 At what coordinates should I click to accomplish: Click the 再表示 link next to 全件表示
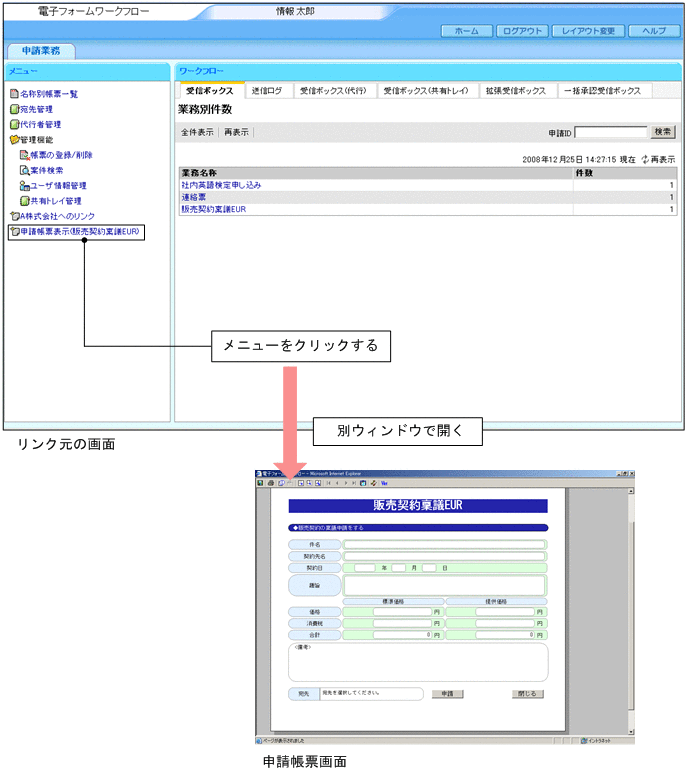click(x=237, y=132)
